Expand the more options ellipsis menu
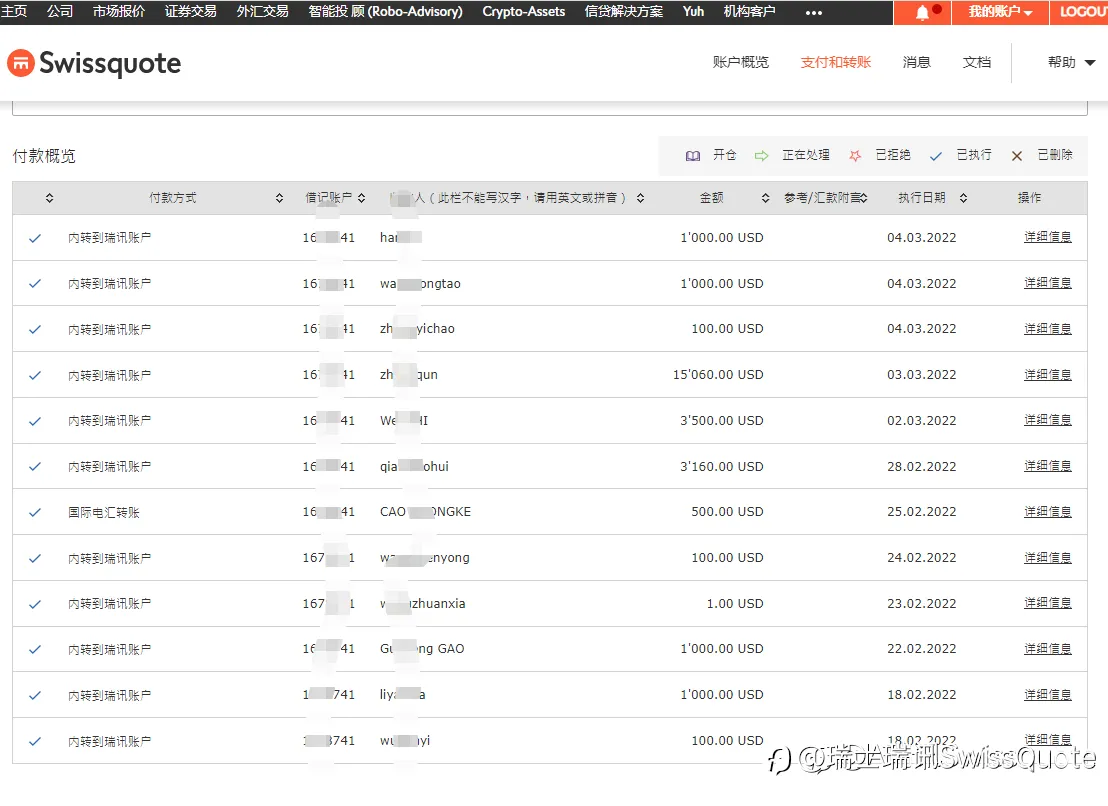Image resolution: width=1108 pixels, height=806 pixels. pyautogui.click(x=814, y=13)
